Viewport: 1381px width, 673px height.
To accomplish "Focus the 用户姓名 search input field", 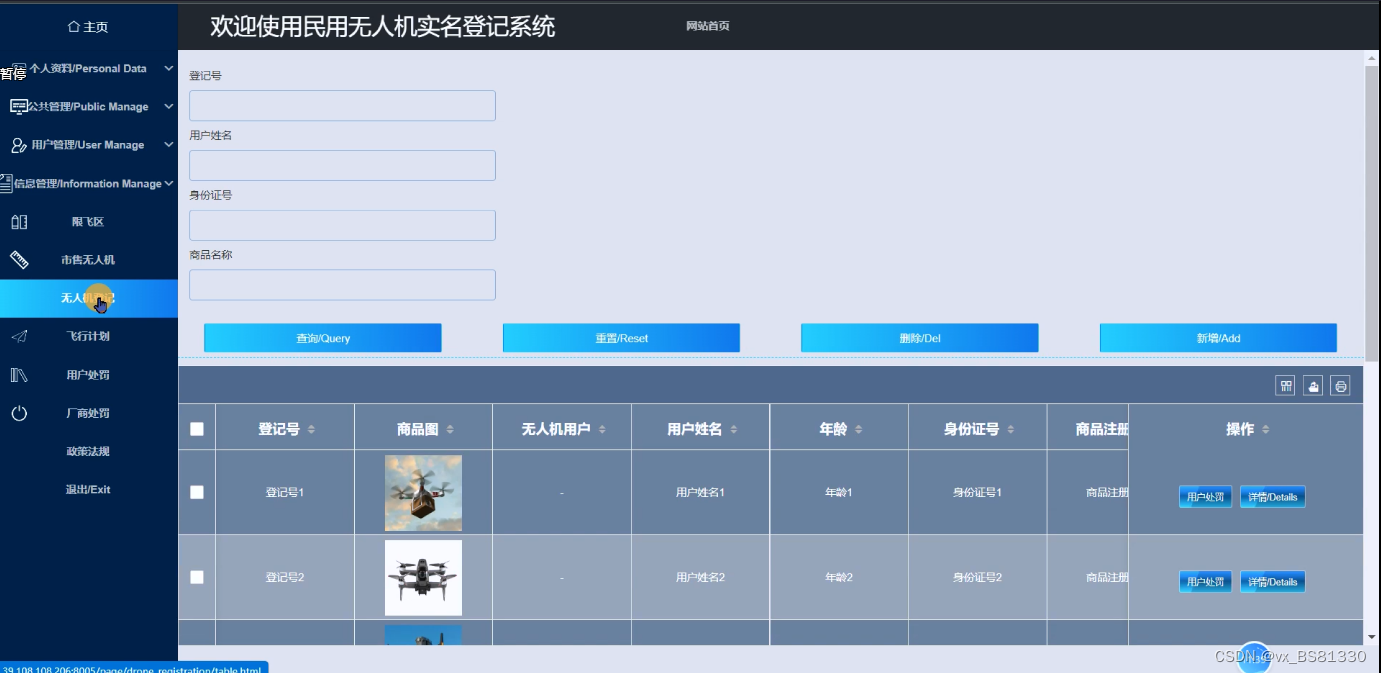I will [342, 165].
